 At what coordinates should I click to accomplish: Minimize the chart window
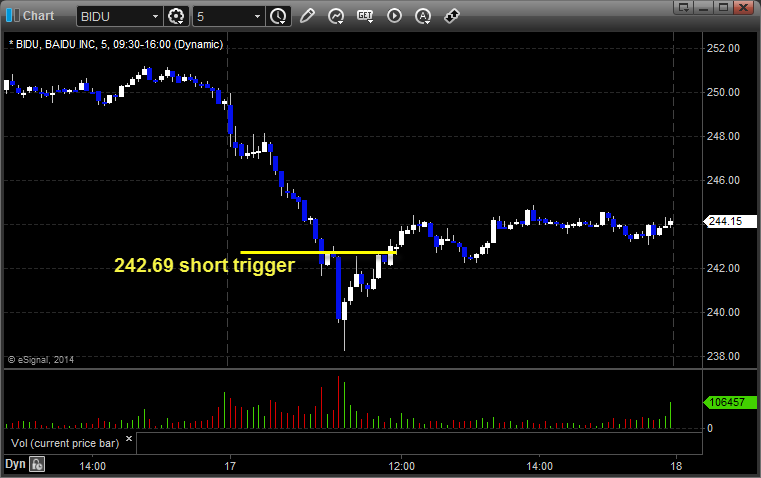pyautogui.click(x=704, y=7)
